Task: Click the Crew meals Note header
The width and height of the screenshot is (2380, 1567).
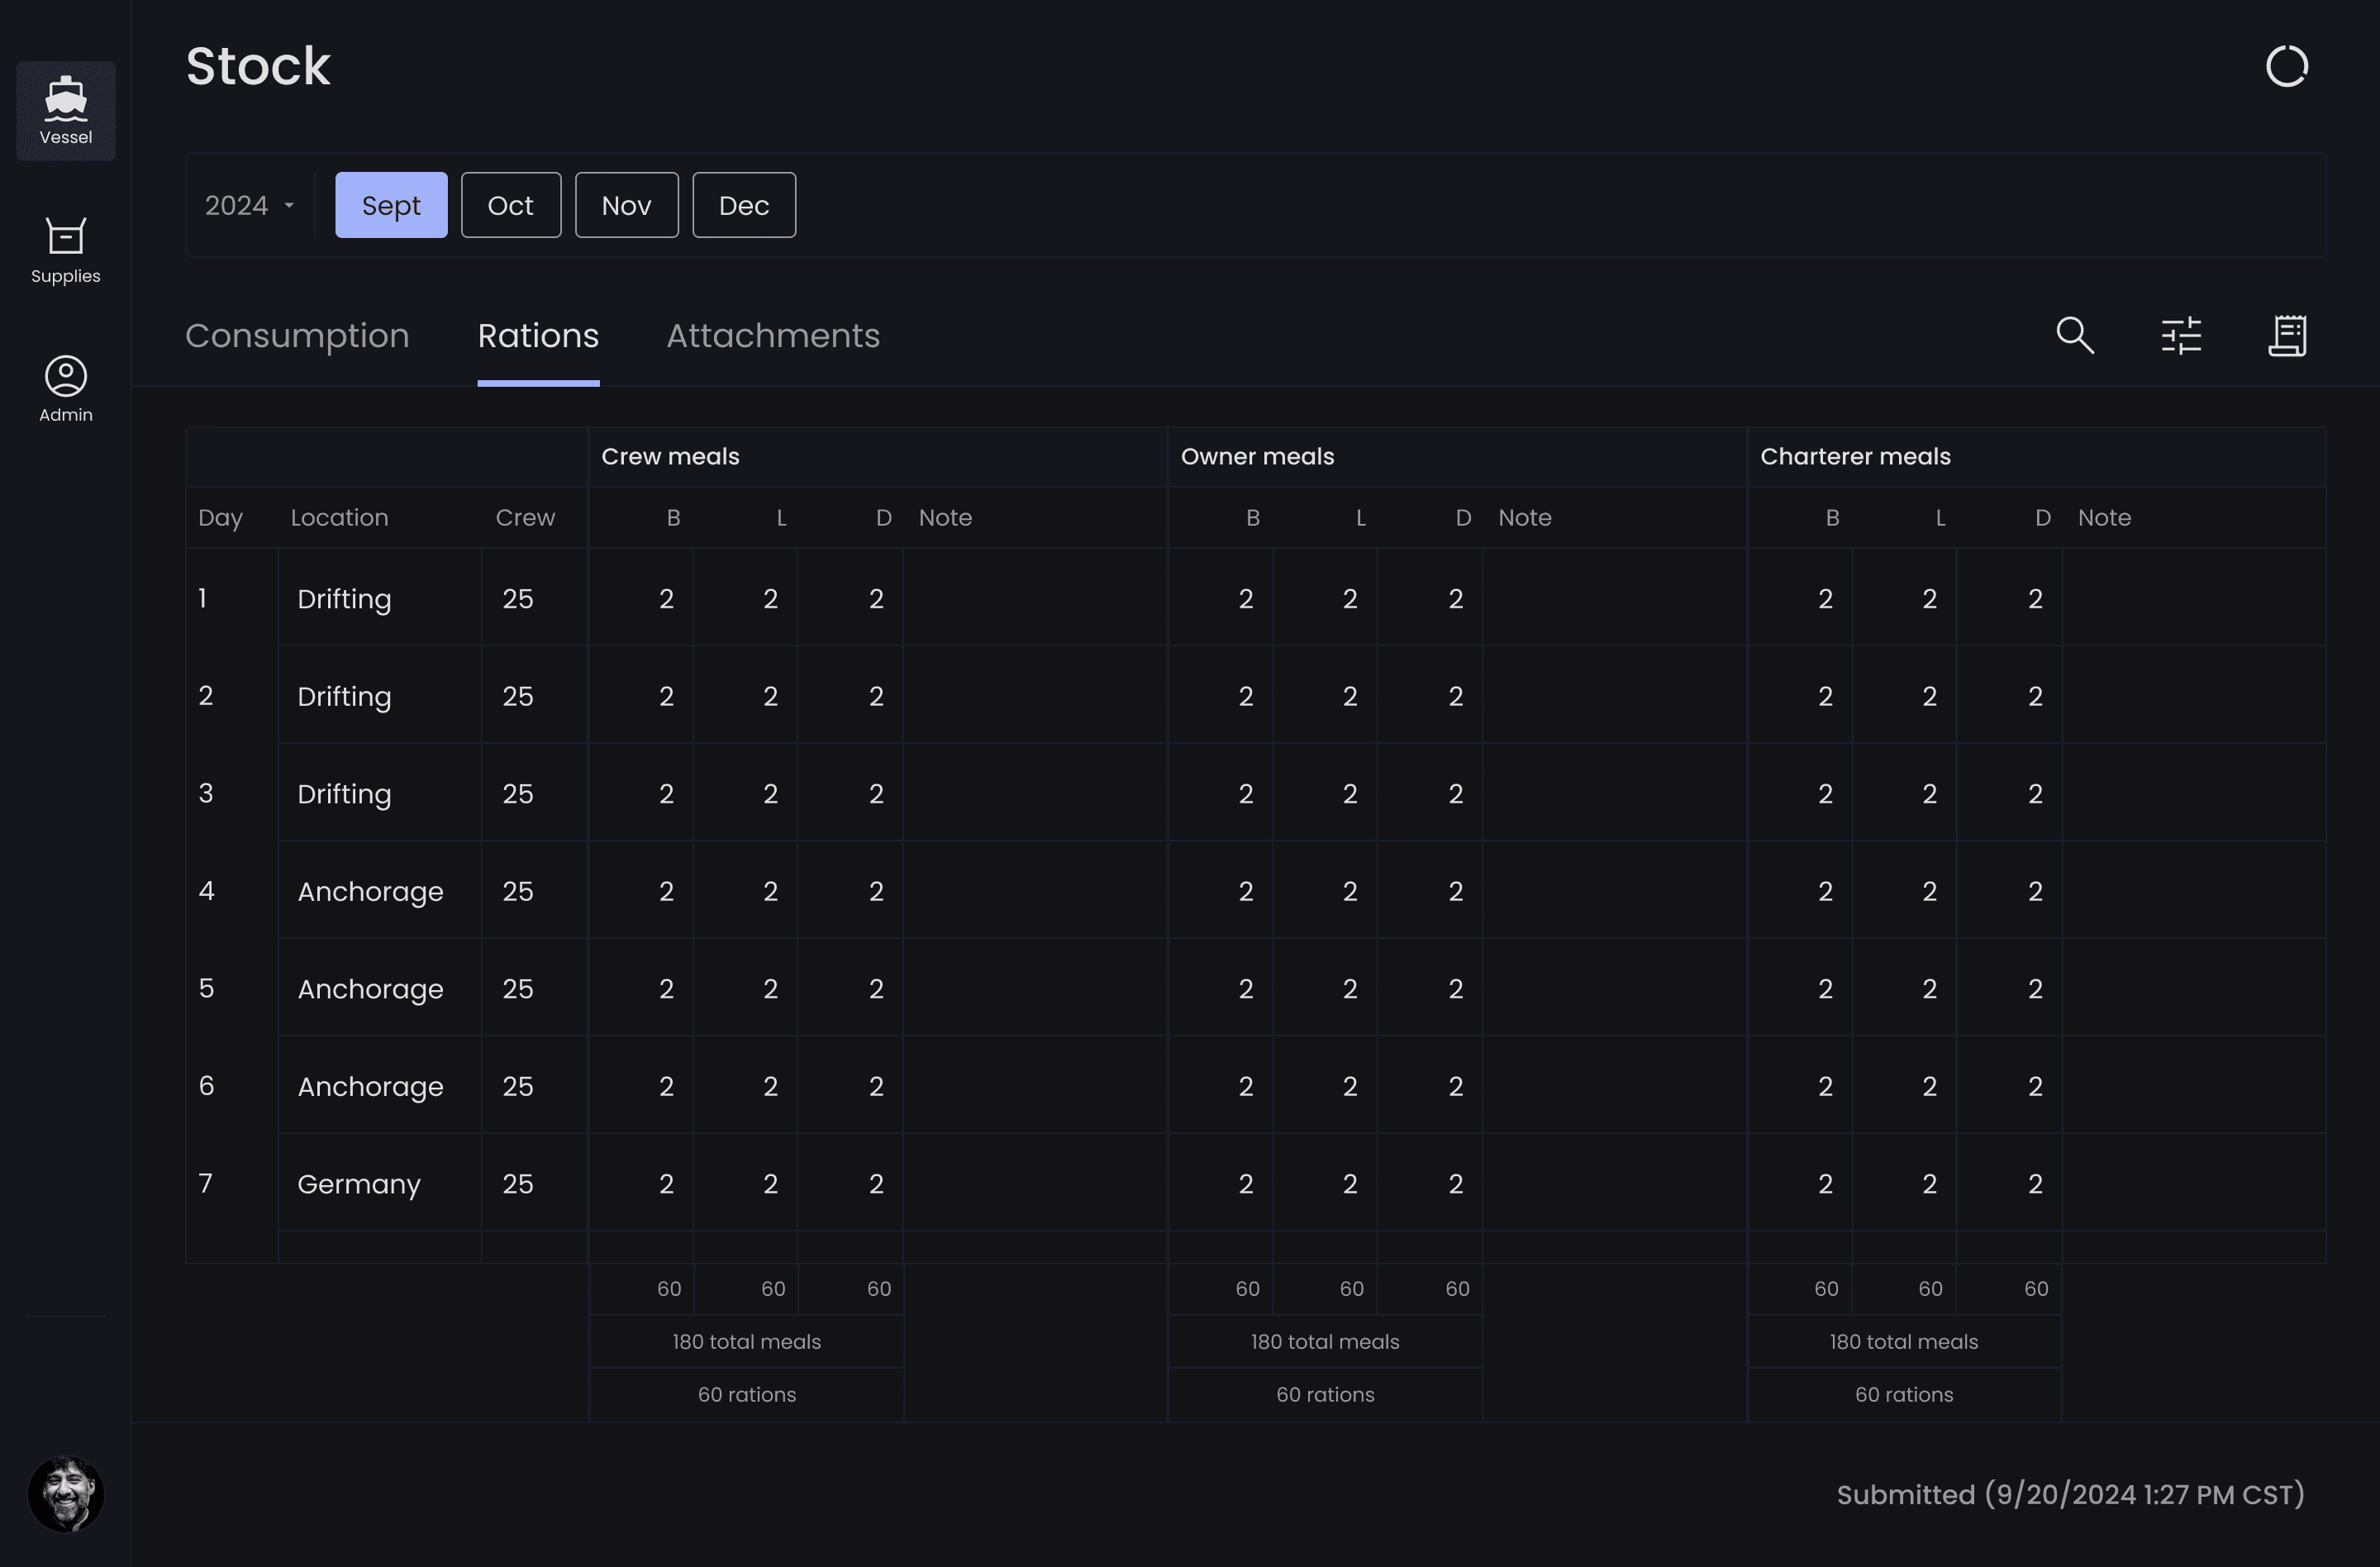Action: pos(945,518)
